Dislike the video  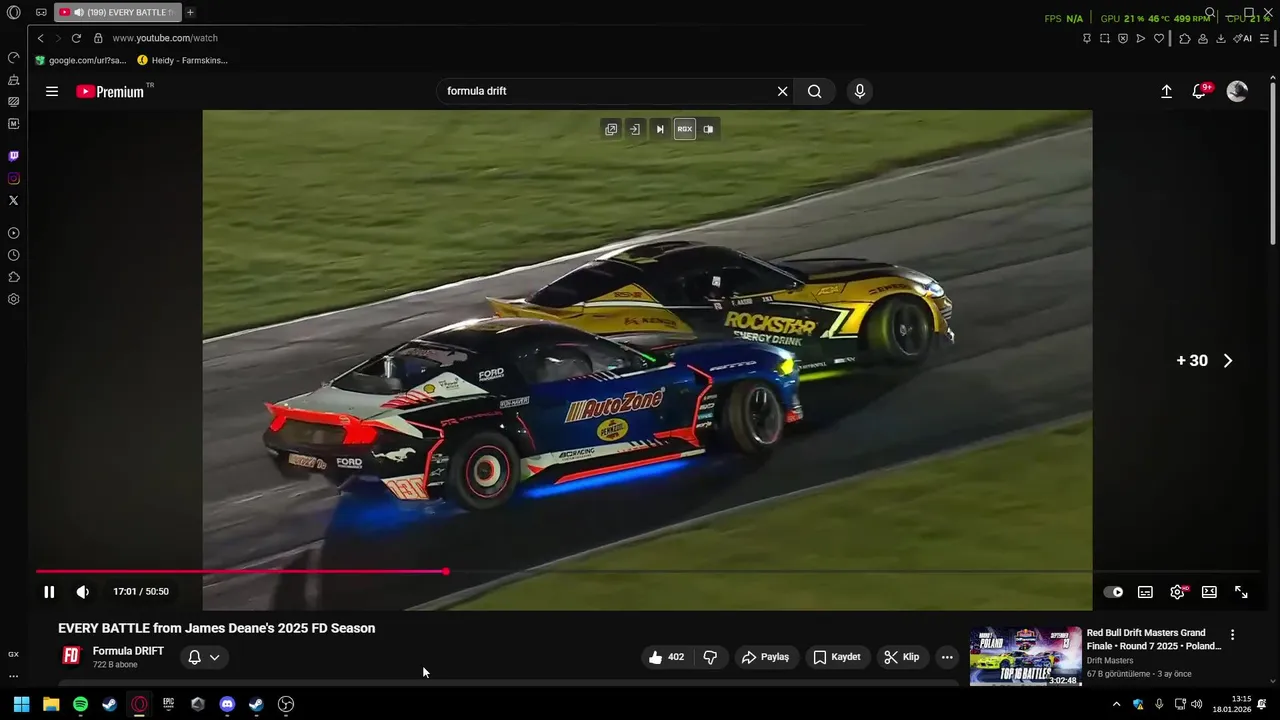pos(710,657)
